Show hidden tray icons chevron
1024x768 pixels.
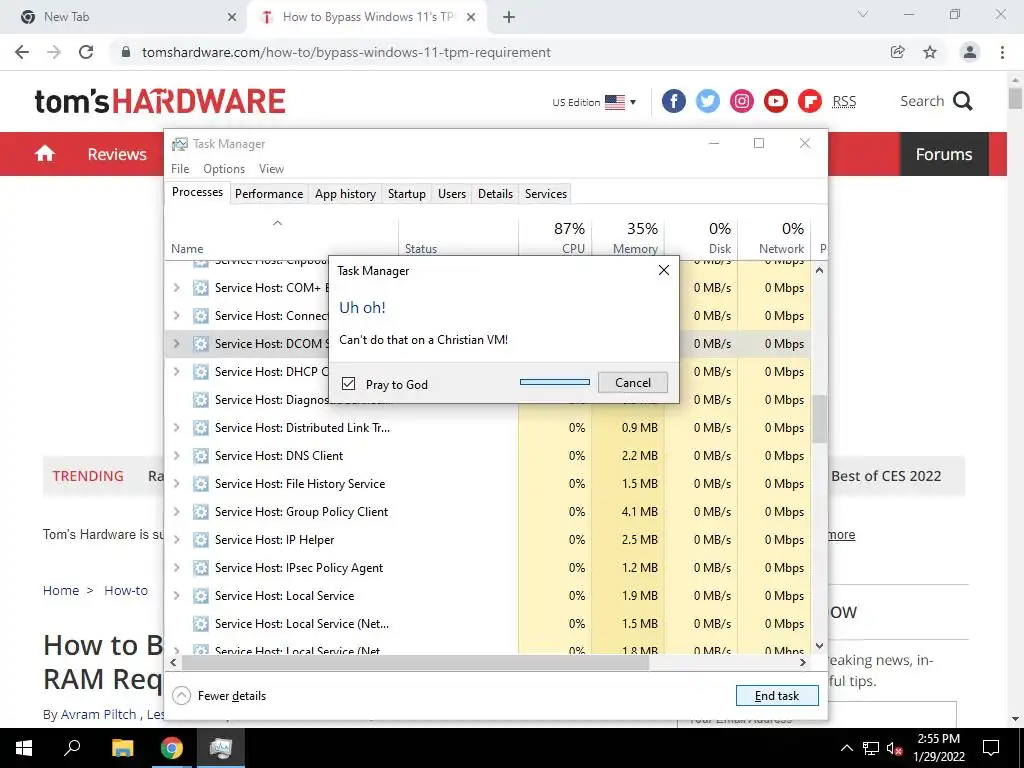(x=846, y=748)
